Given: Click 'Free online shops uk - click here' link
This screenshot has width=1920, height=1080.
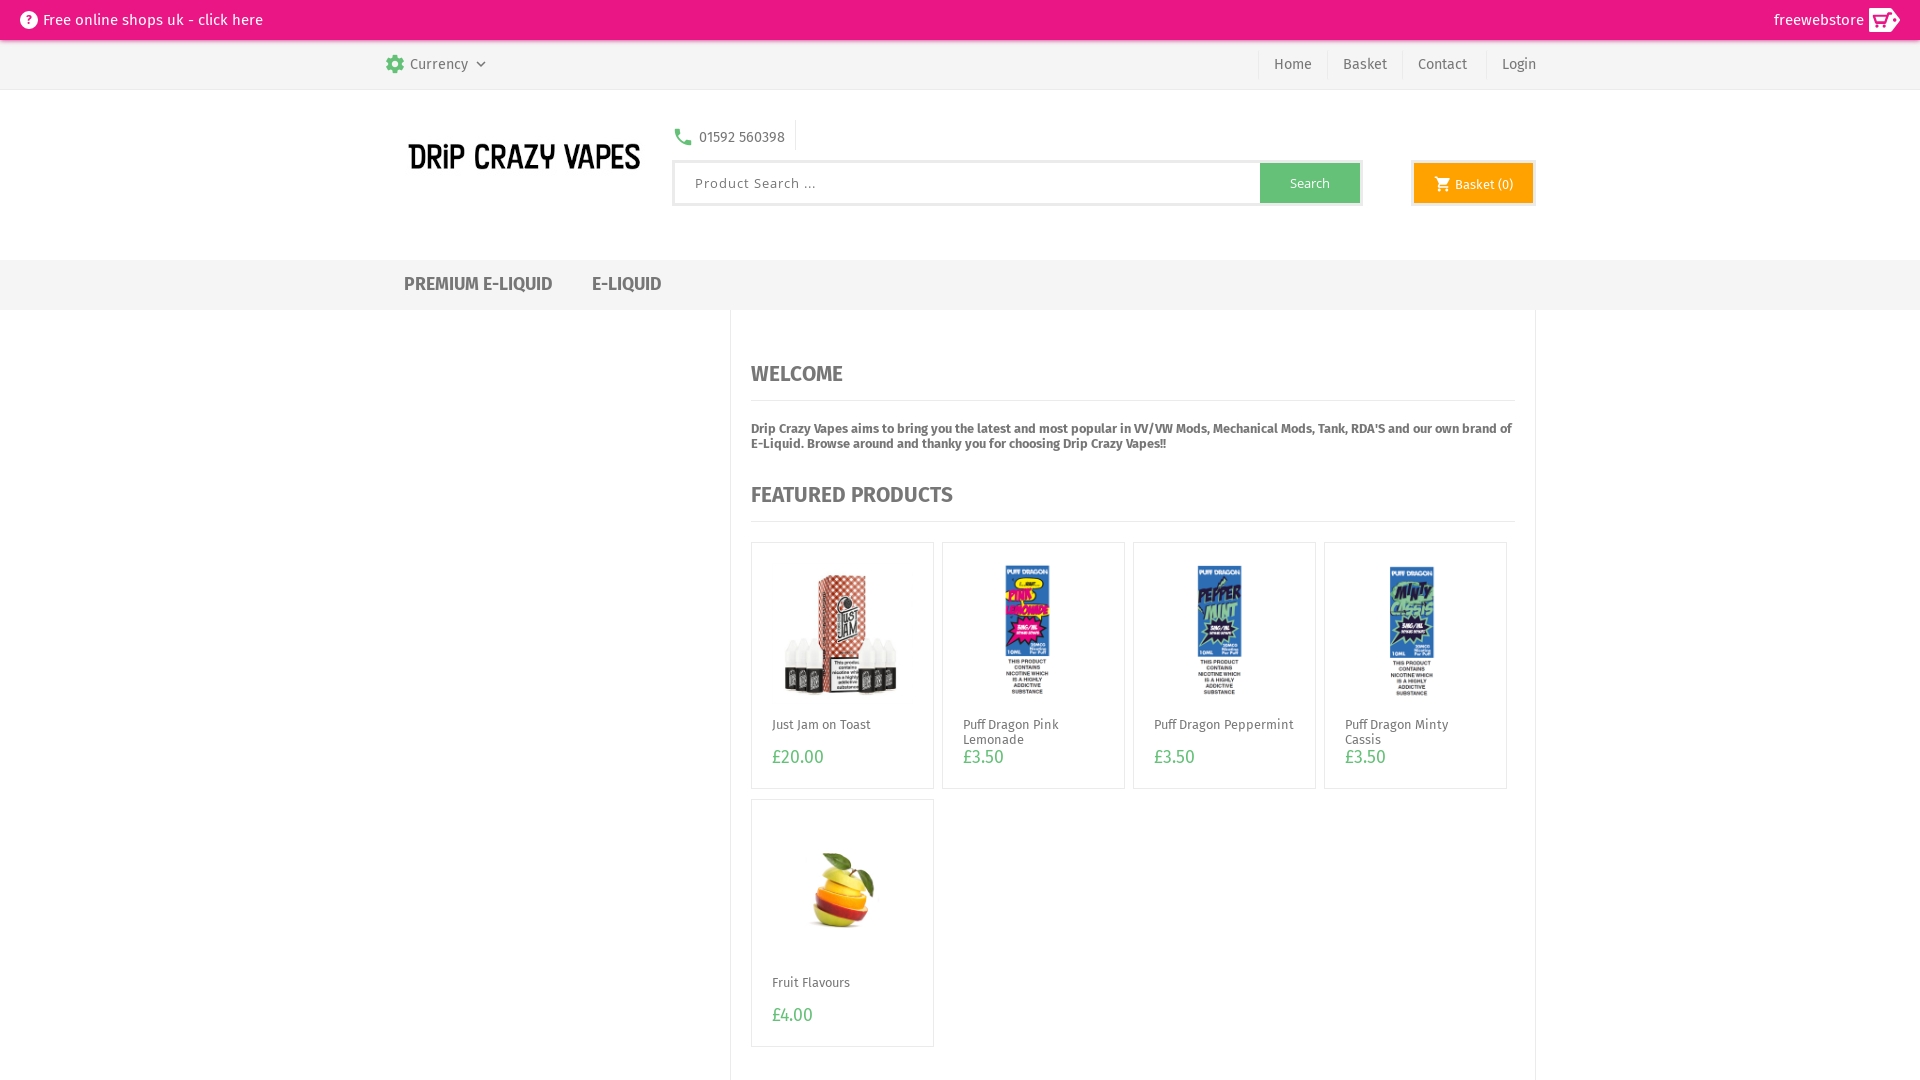Looking at the screenshot, I should pos(153,20).
